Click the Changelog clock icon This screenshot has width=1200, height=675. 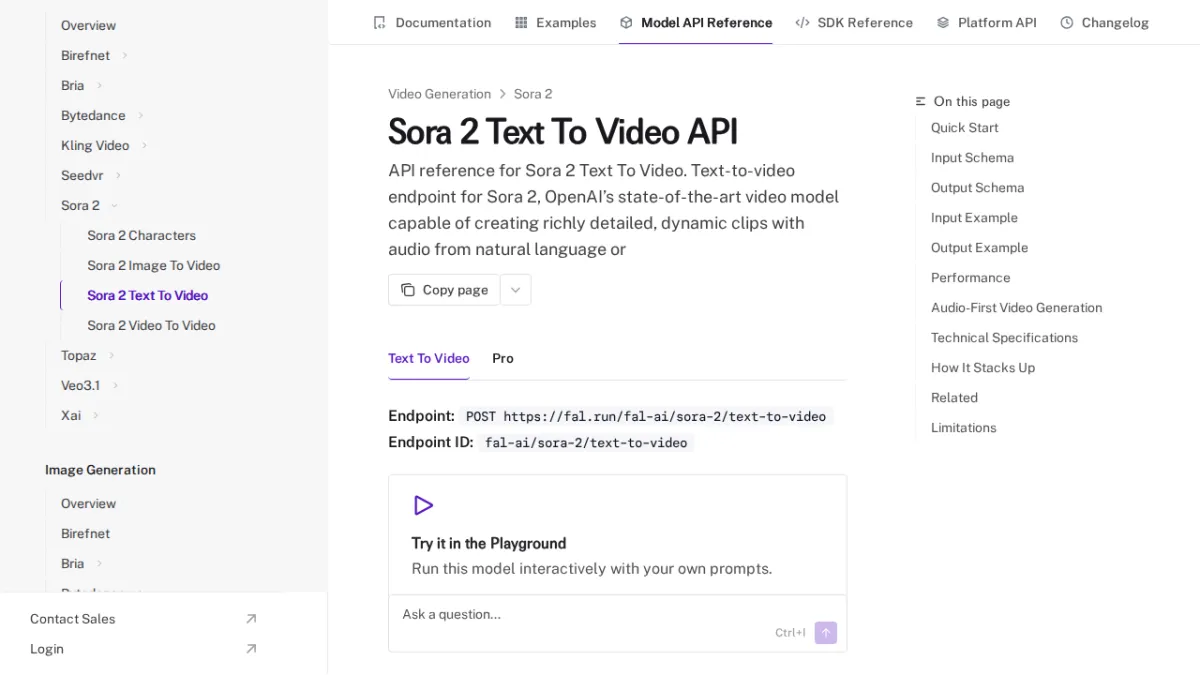[x=1067, y=22]
